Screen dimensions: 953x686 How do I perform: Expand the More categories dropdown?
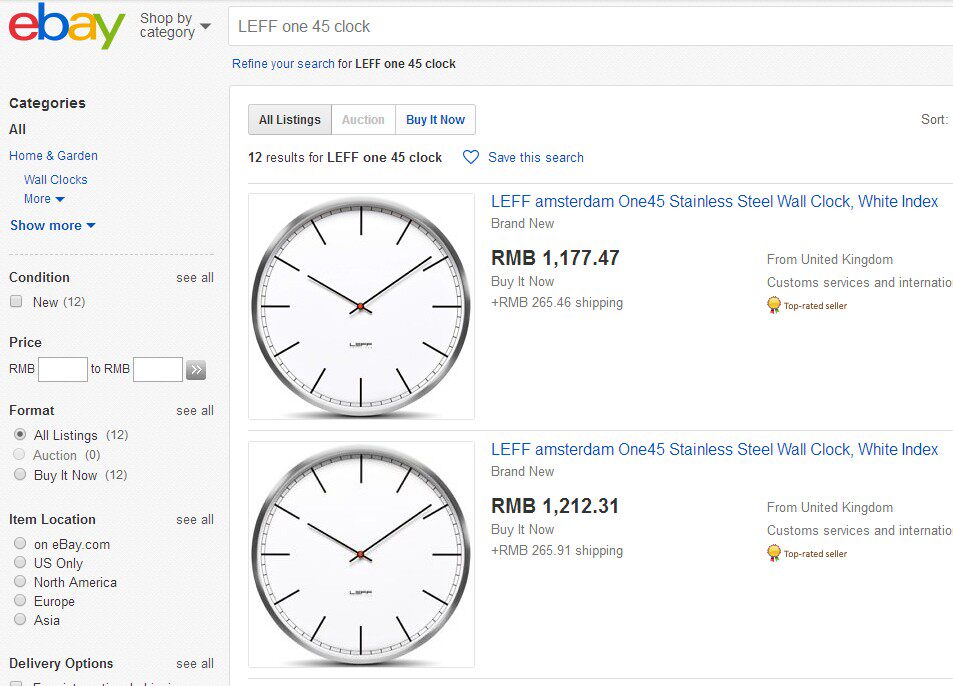coord(44,199)
